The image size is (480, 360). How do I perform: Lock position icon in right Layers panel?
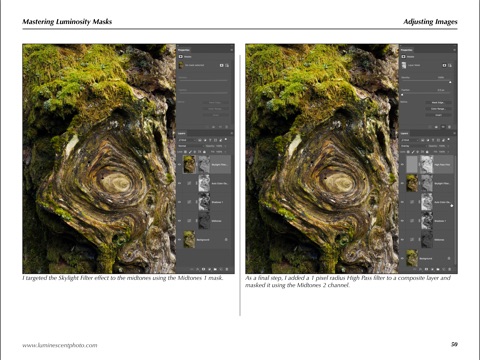418,152
